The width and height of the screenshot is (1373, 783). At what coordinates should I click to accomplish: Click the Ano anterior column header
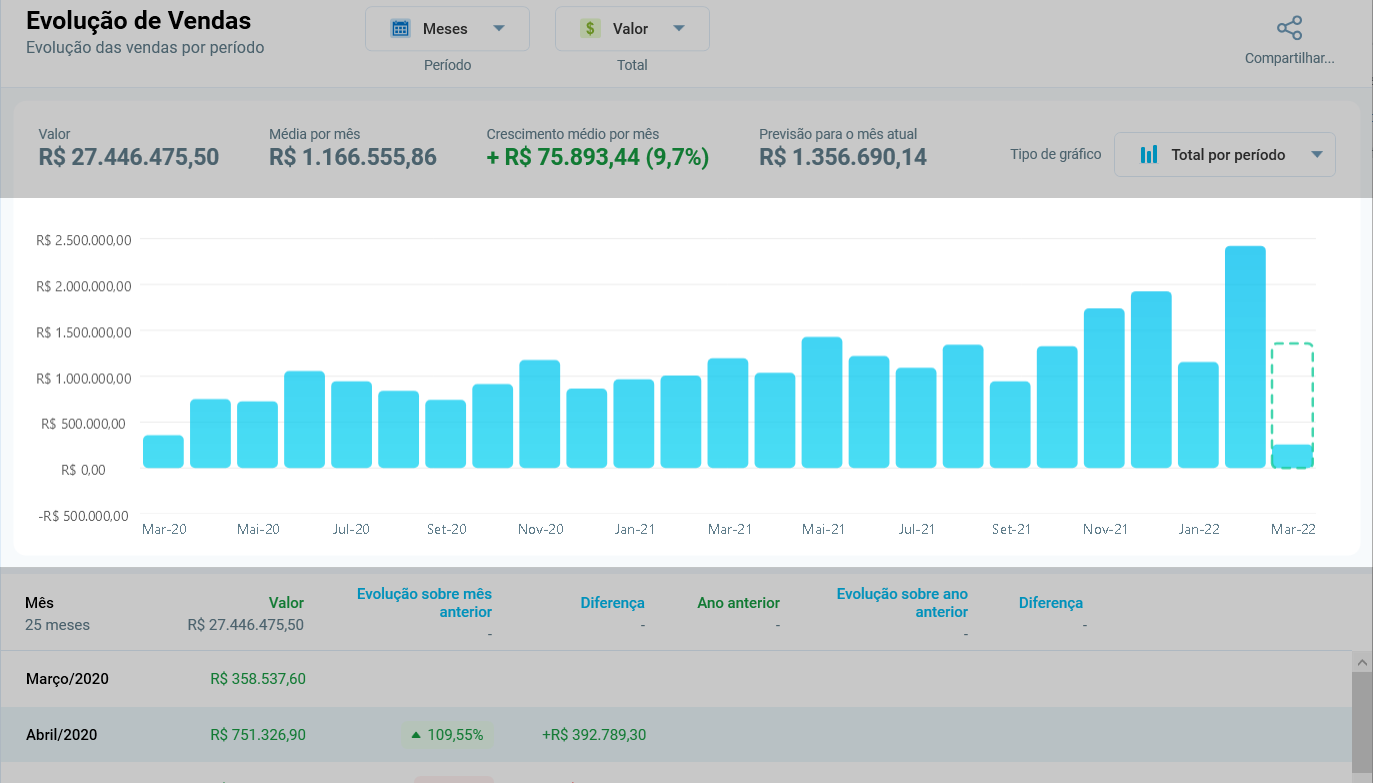(x=738, y=603)
